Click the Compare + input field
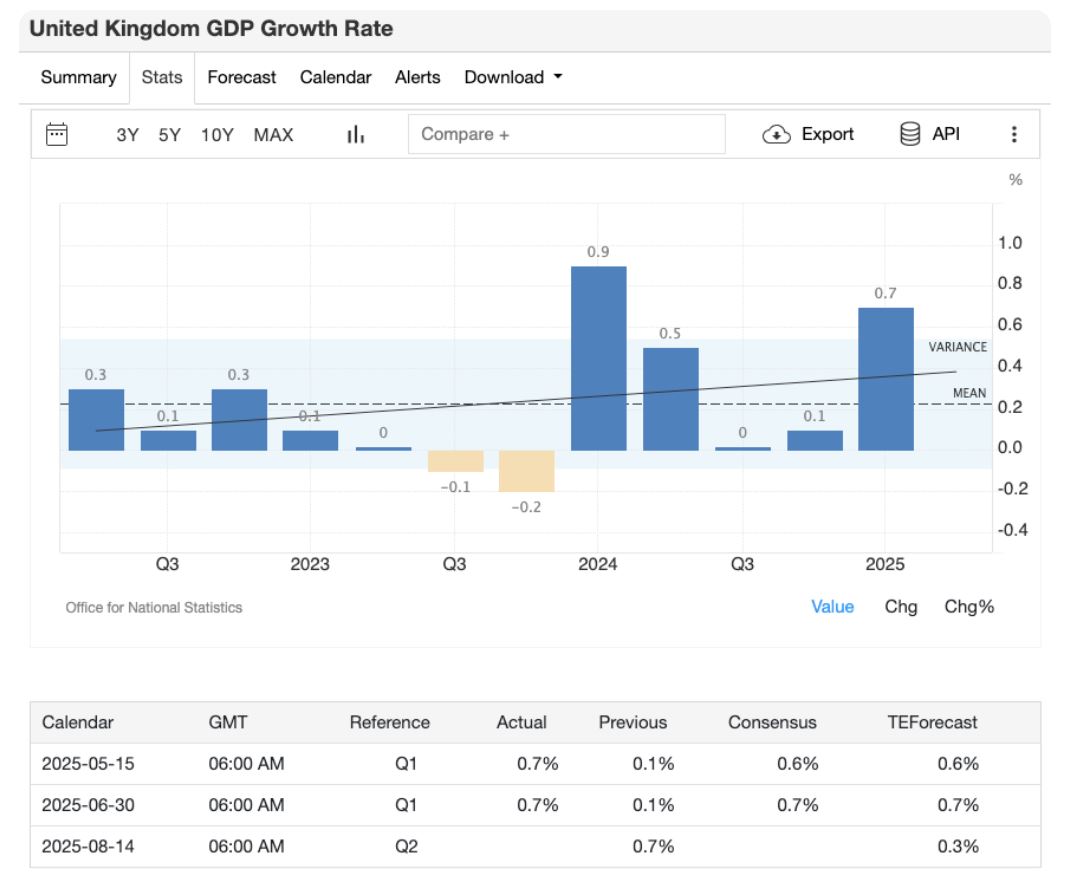 (x=566, y=134)
